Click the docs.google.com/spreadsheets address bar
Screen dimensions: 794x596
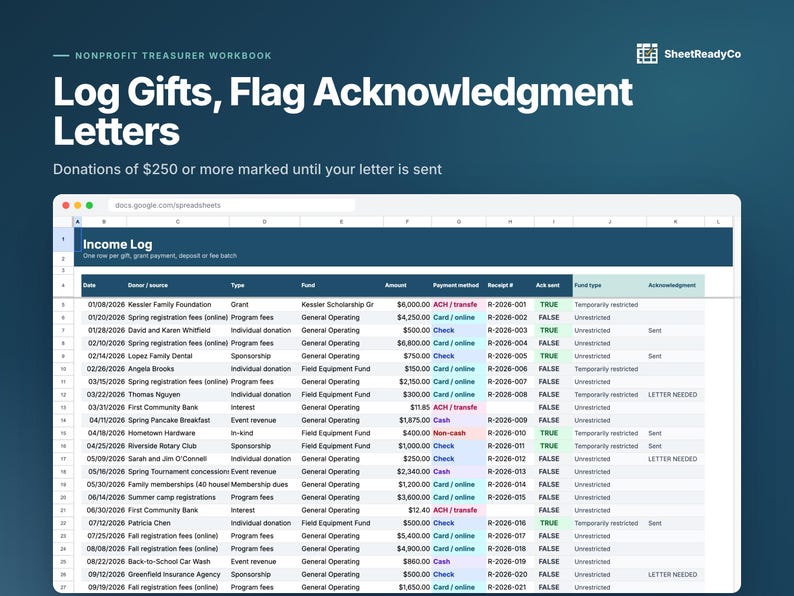point(231,205)
